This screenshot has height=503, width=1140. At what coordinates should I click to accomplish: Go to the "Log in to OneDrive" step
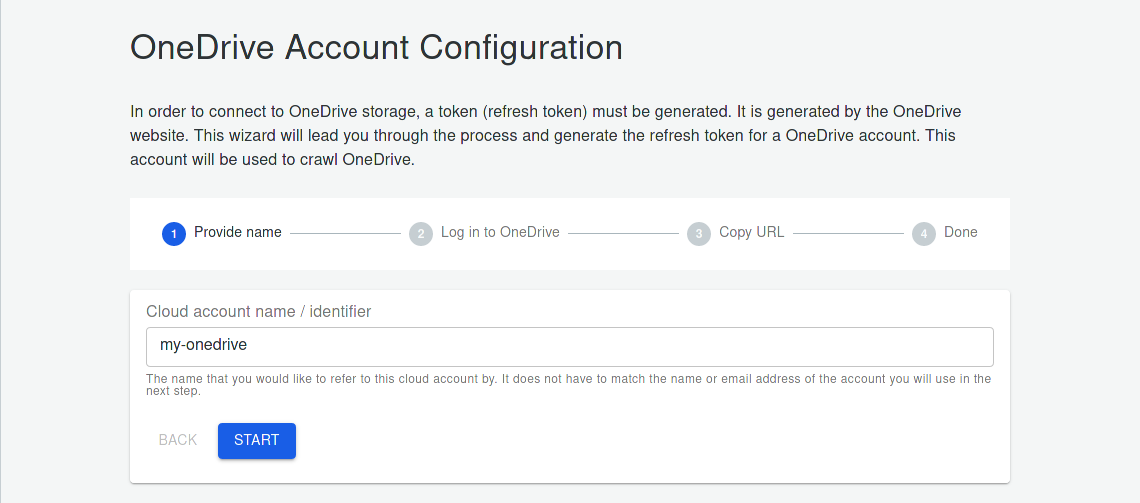point(500,232)
